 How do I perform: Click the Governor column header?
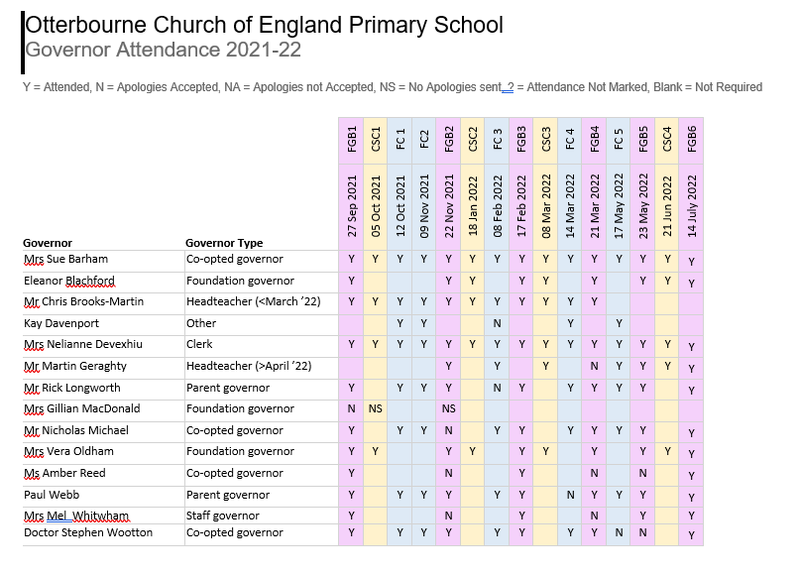(x=47, y=243)
